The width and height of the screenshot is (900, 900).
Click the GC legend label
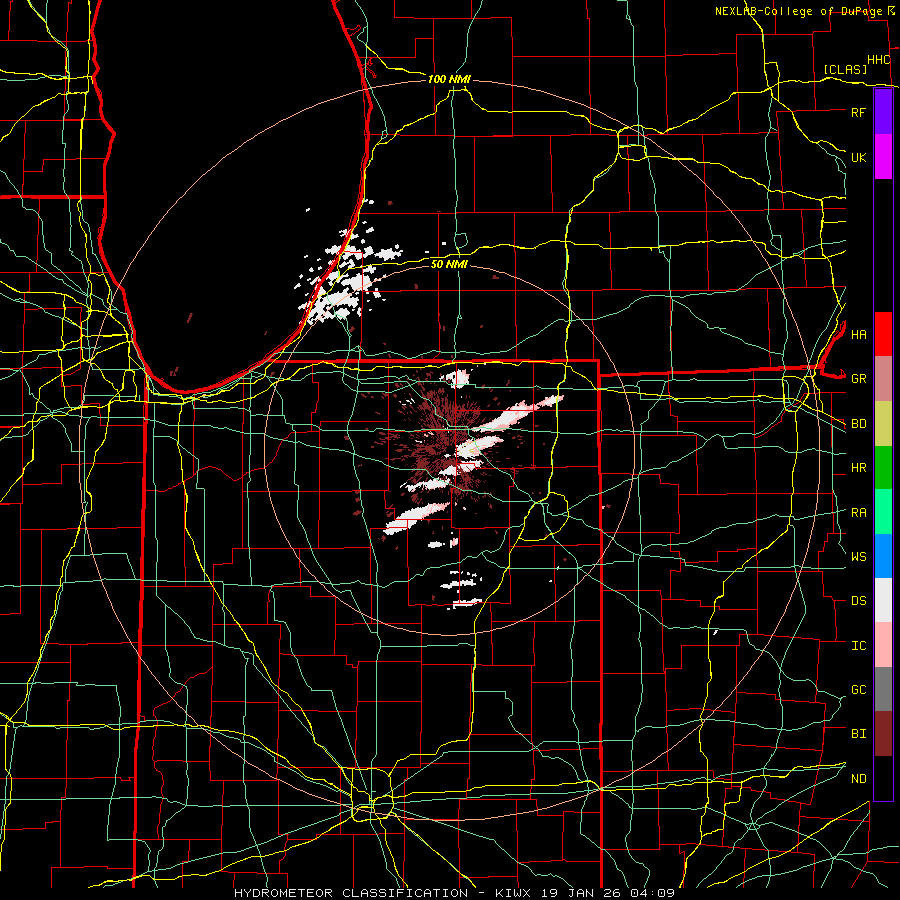[x=858, y=689]
